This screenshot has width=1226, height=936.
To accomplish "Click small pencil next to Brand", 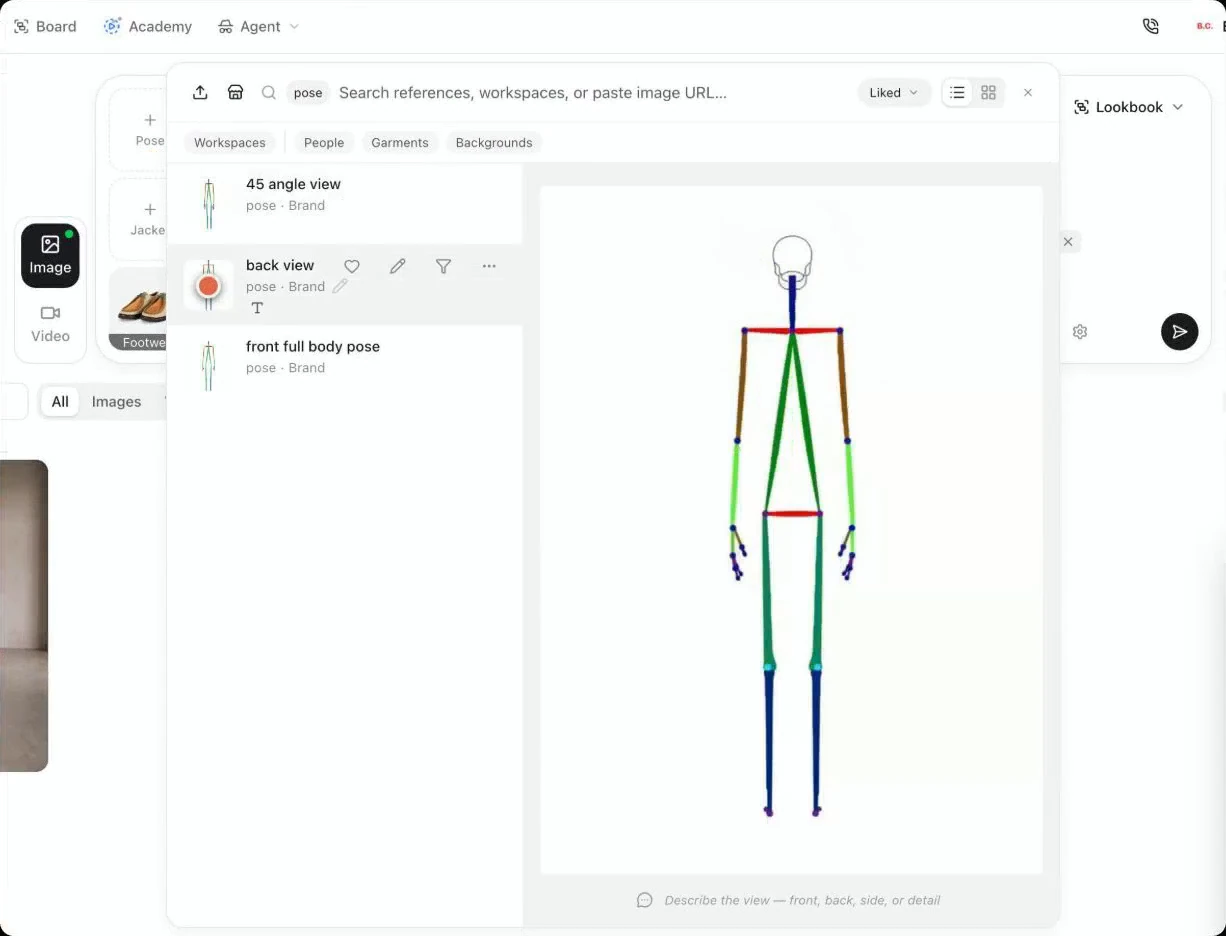I will 340,286.
